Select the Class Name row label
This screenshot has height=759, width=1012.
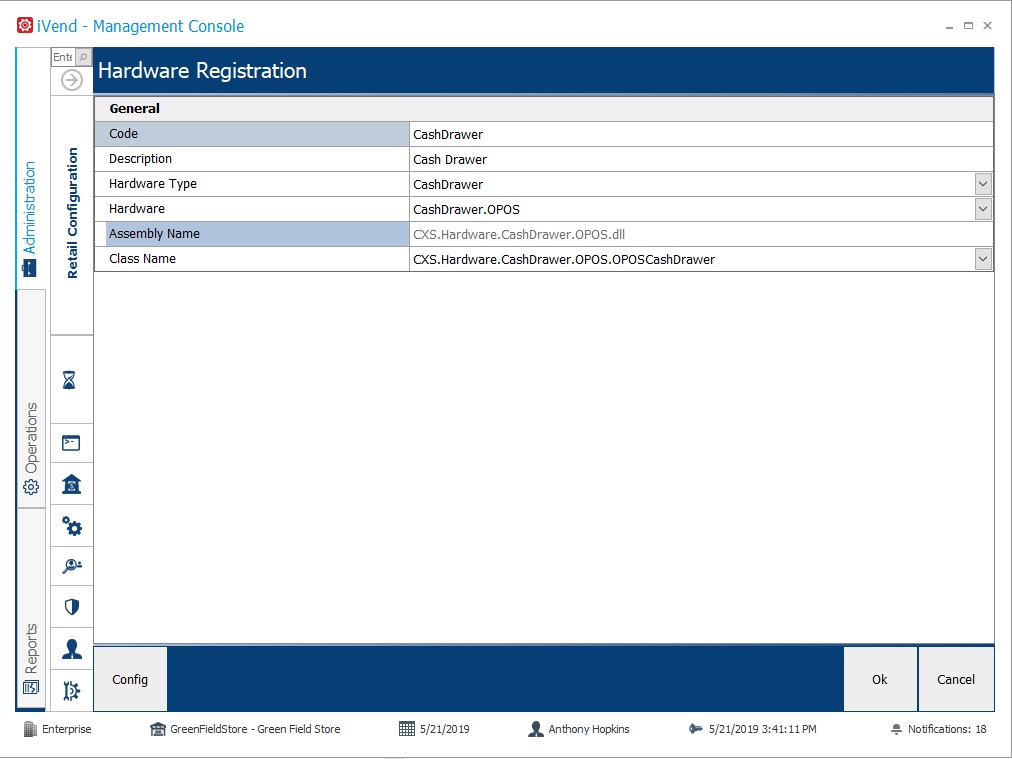click(x=252, y=259)
